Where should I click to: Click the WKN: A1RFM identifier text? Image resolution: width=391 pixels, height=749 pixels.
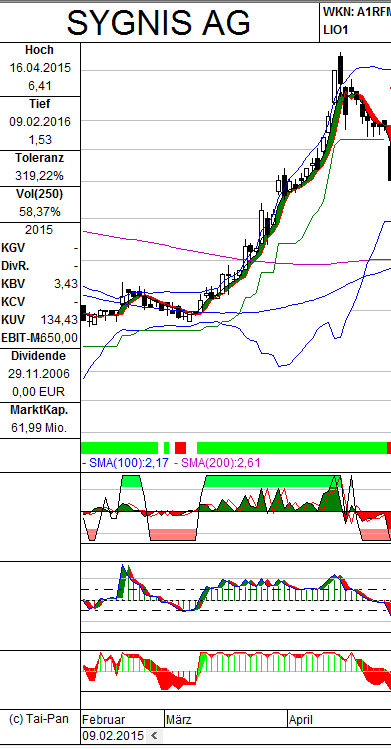357,12
